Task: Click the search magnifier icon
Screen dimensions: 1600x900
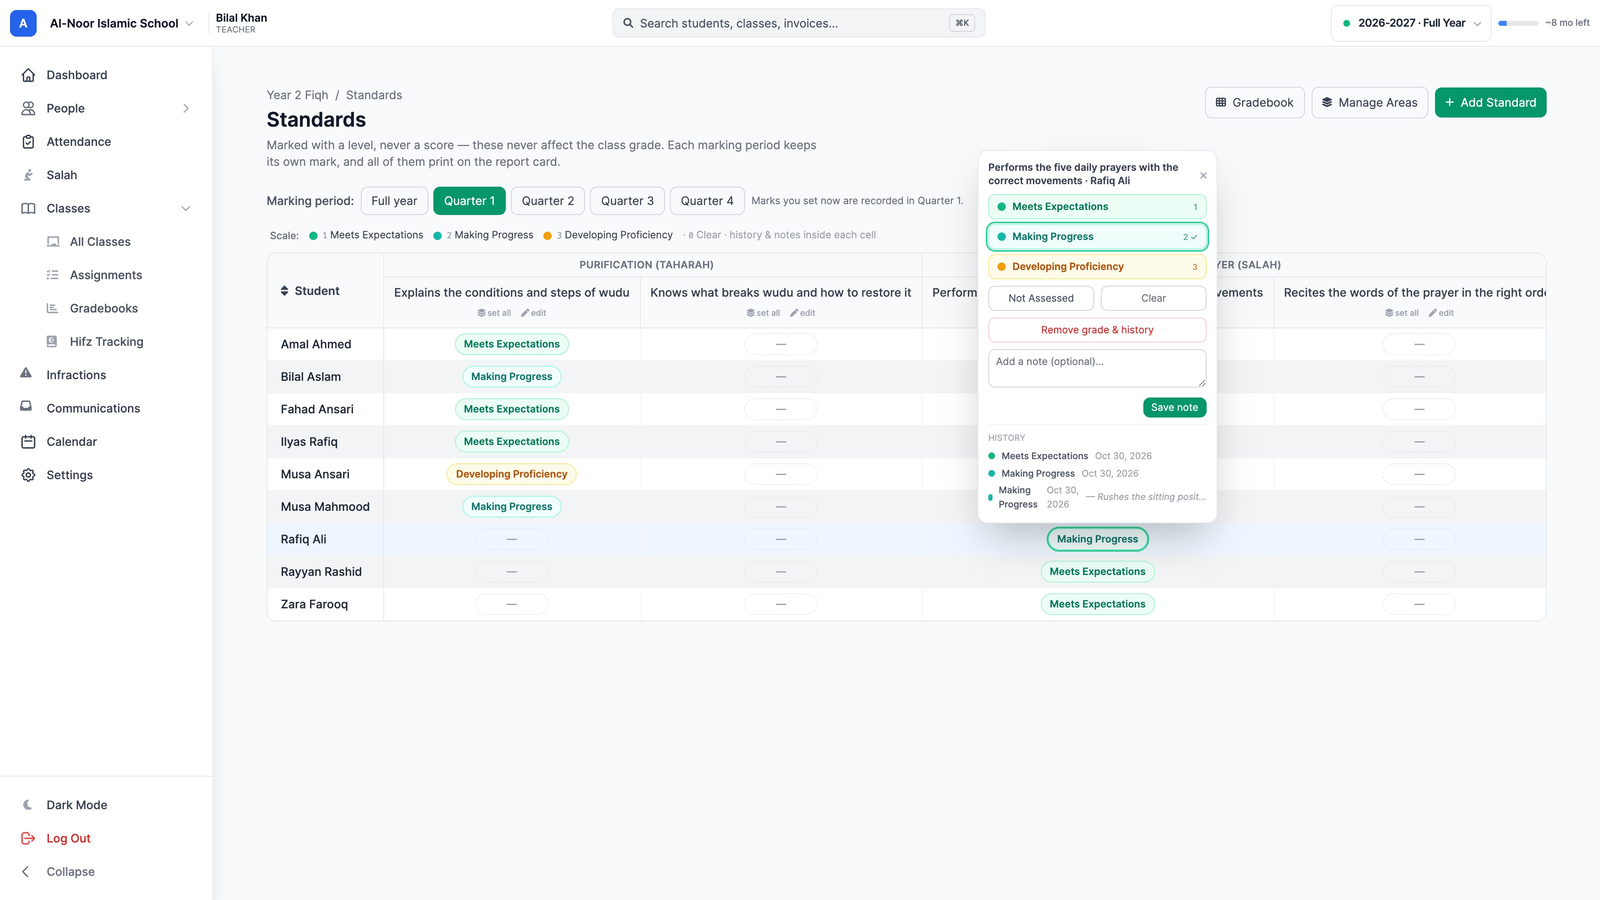Action: tap(628, 23)
